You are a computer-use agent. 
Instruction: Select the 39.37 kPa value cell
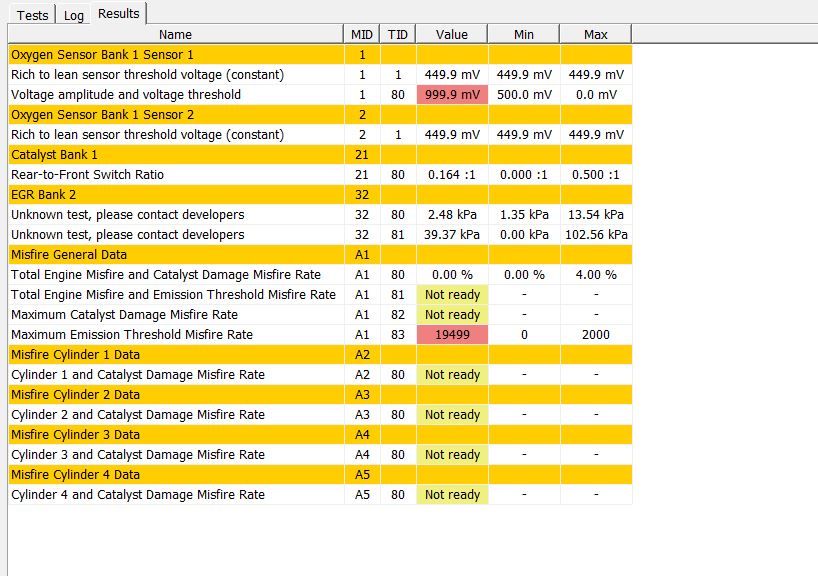tap(452, 234)
